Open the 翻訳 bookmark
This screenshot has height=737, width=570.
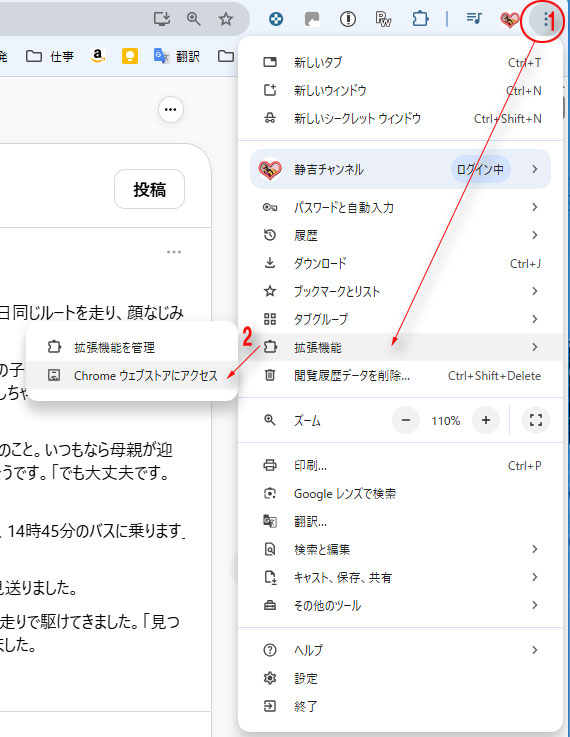click(177, 56)
